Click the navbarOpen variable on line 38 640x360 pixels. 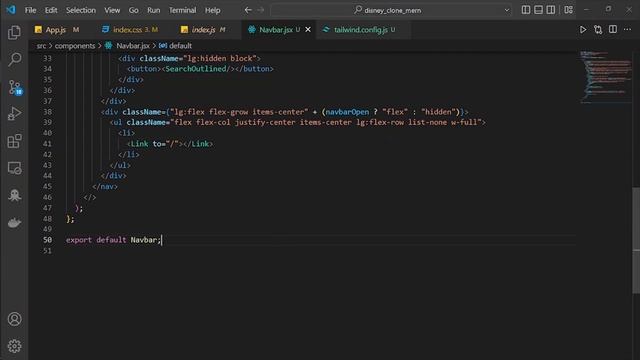[347, 111]
